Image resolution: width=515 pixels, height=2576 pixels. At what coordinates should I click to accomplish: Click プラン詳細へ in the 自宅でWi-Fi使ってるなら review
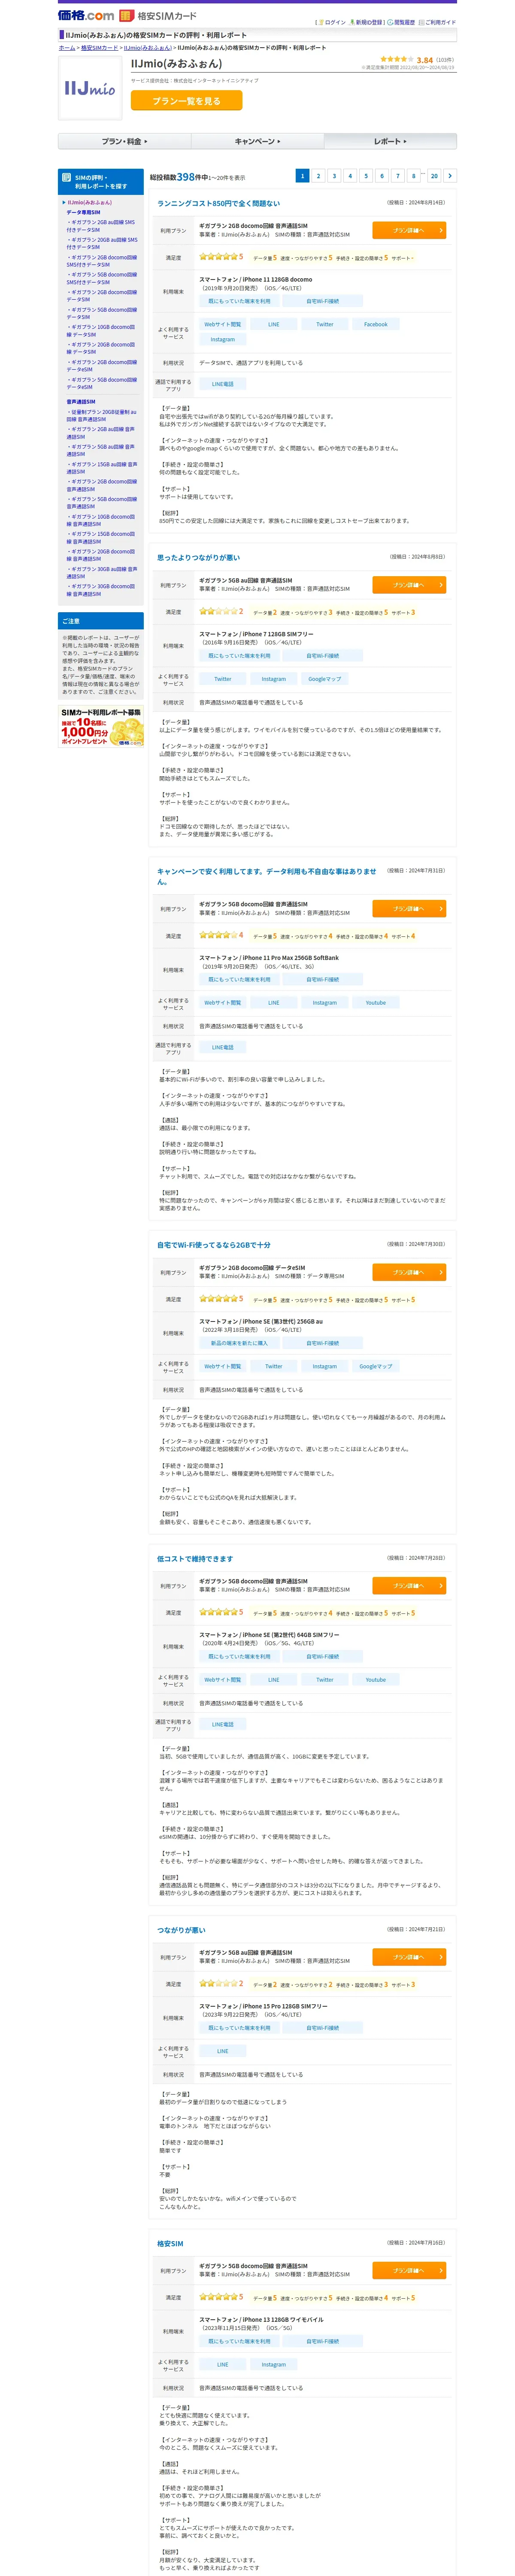click(409, 1273)
